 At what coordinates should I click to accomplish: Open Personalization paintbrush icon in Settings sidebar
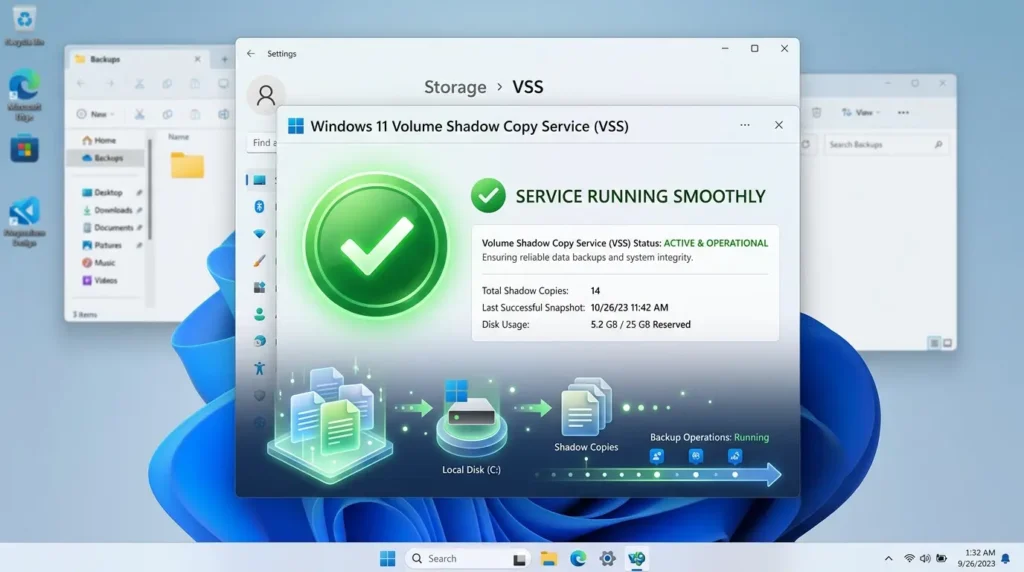point(259,261)
